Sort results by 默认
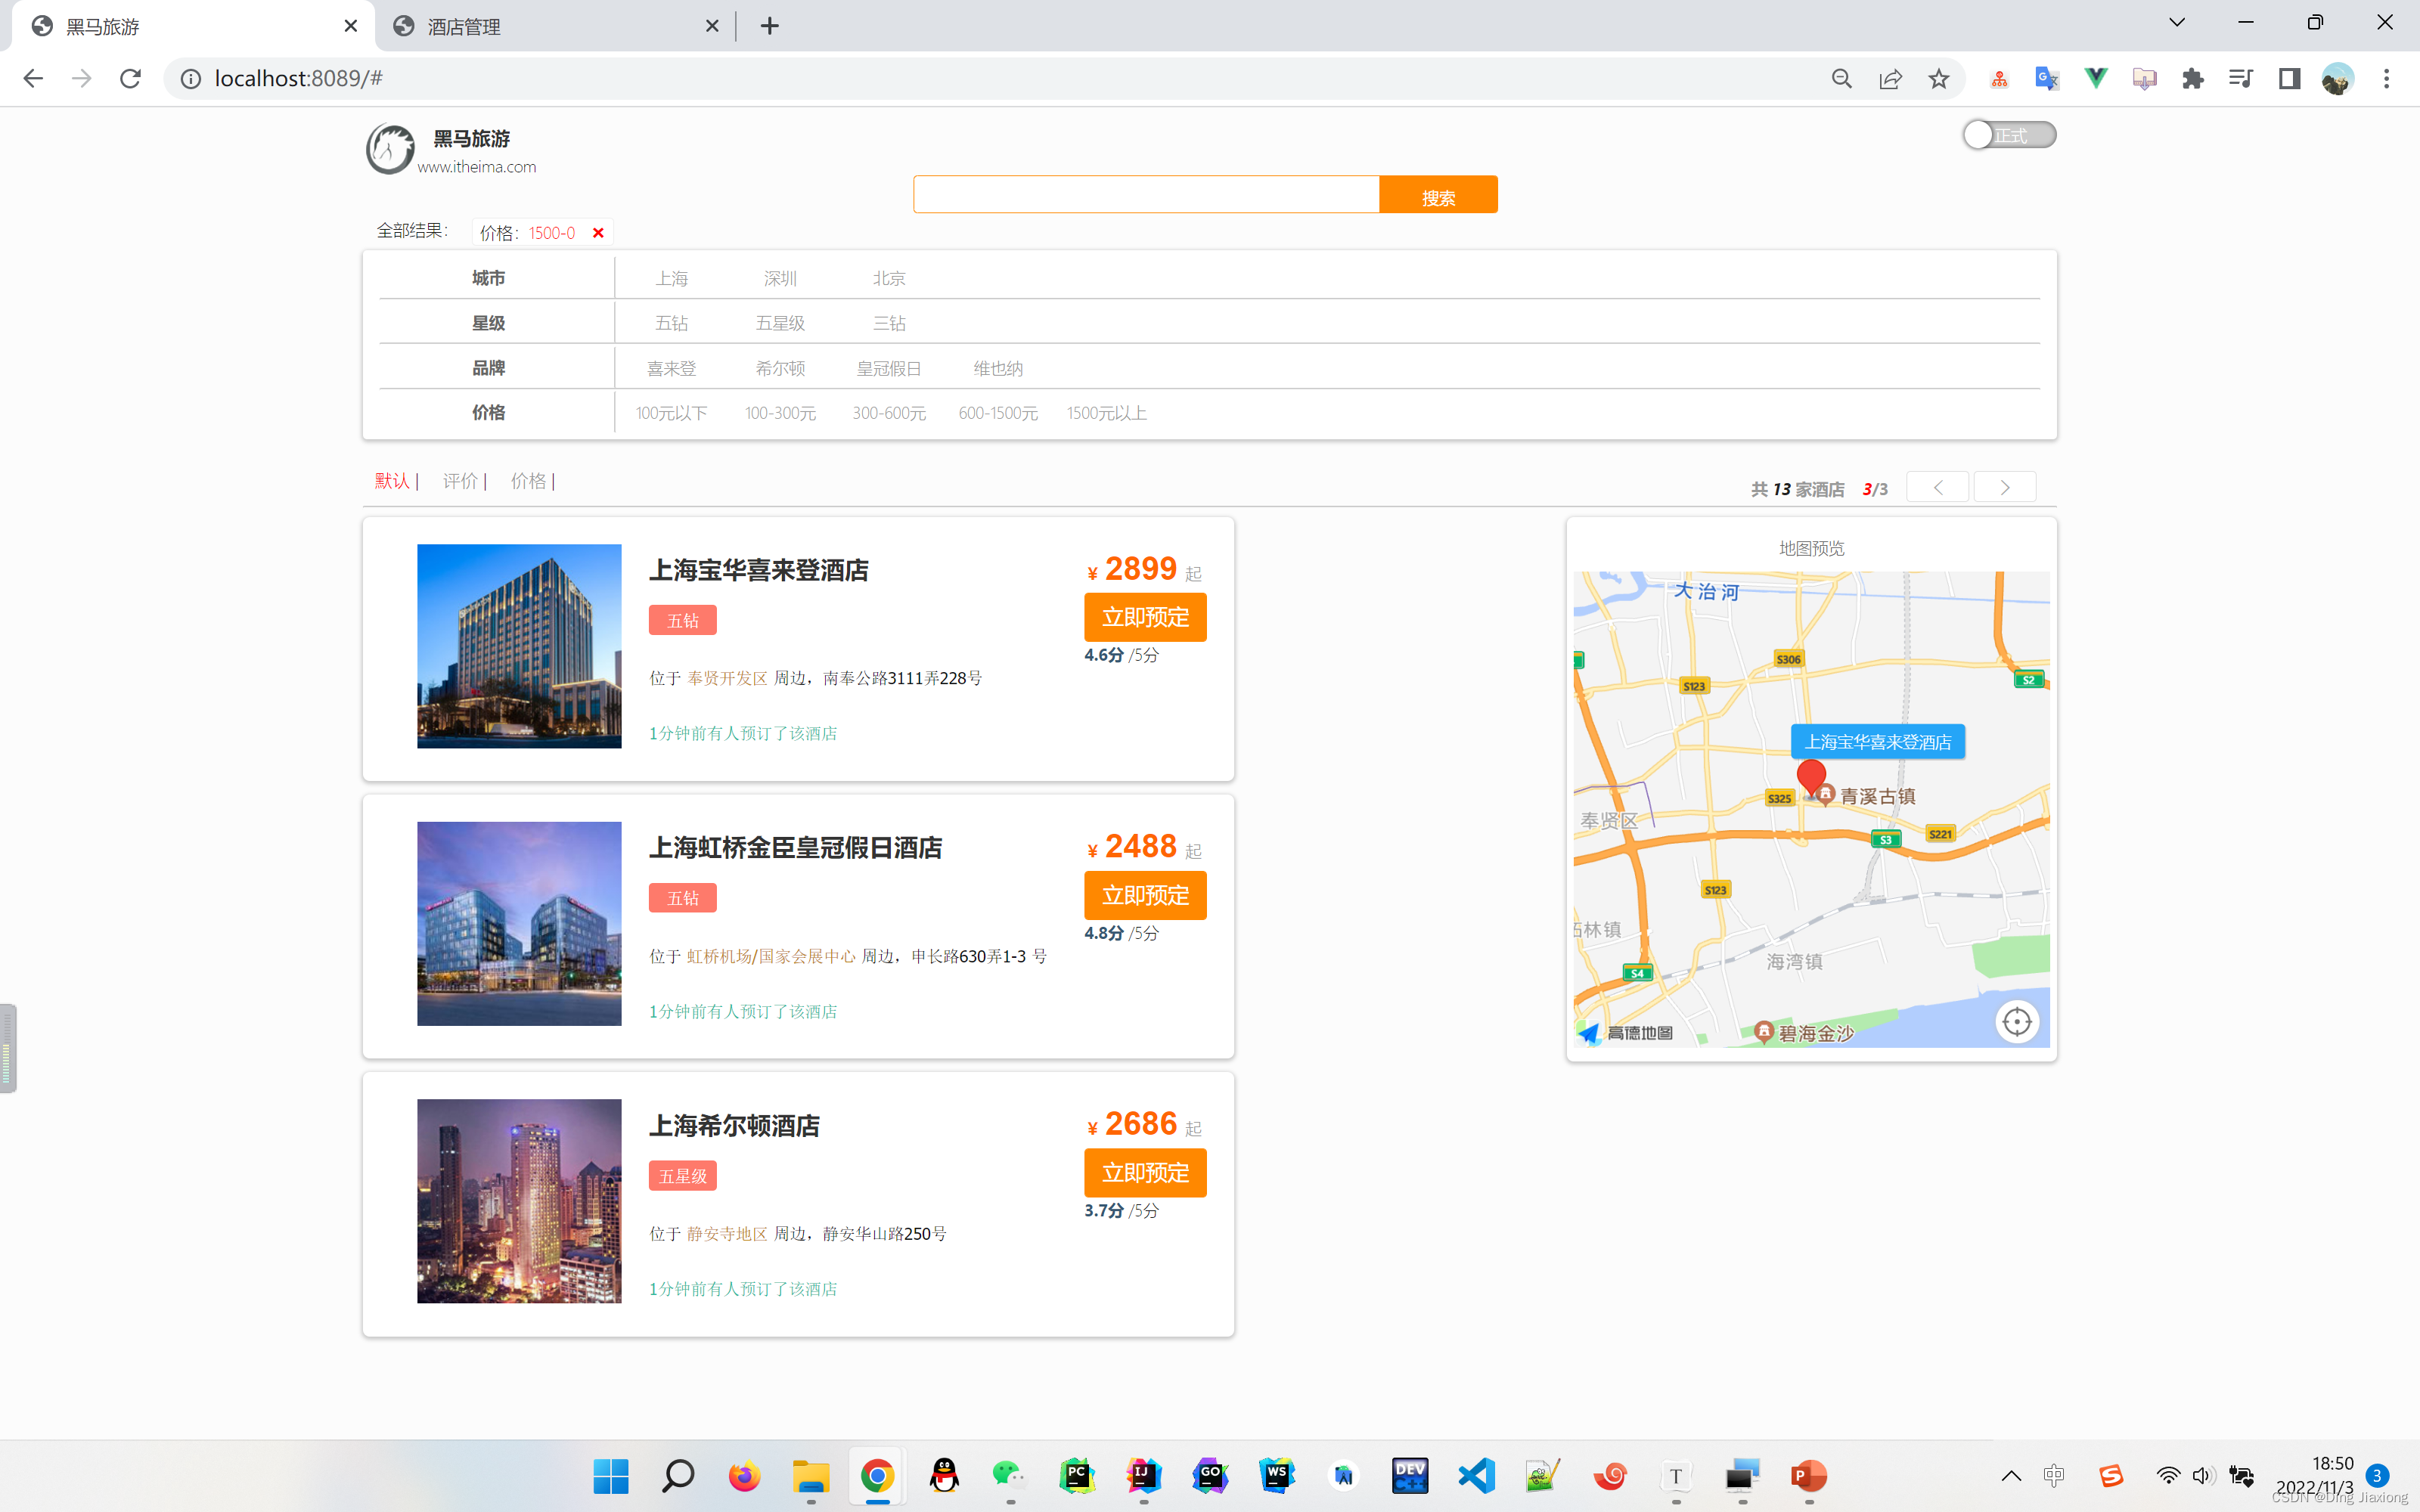The height and width of the screenshot is (1512, 2420). 392,482
